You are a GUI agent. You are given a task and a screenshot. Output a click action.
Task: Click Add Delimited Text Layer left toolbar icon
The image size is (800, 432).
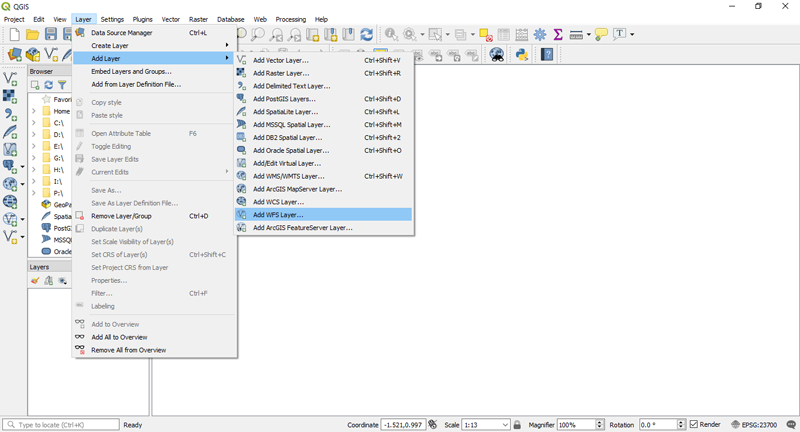pos(10,114)
